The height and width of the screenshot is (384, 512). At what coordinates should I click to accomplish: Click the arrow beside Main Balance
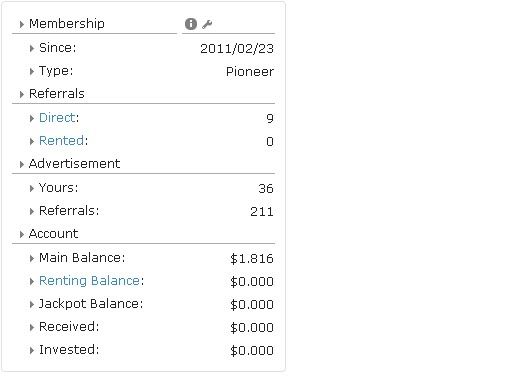(32, 258)
